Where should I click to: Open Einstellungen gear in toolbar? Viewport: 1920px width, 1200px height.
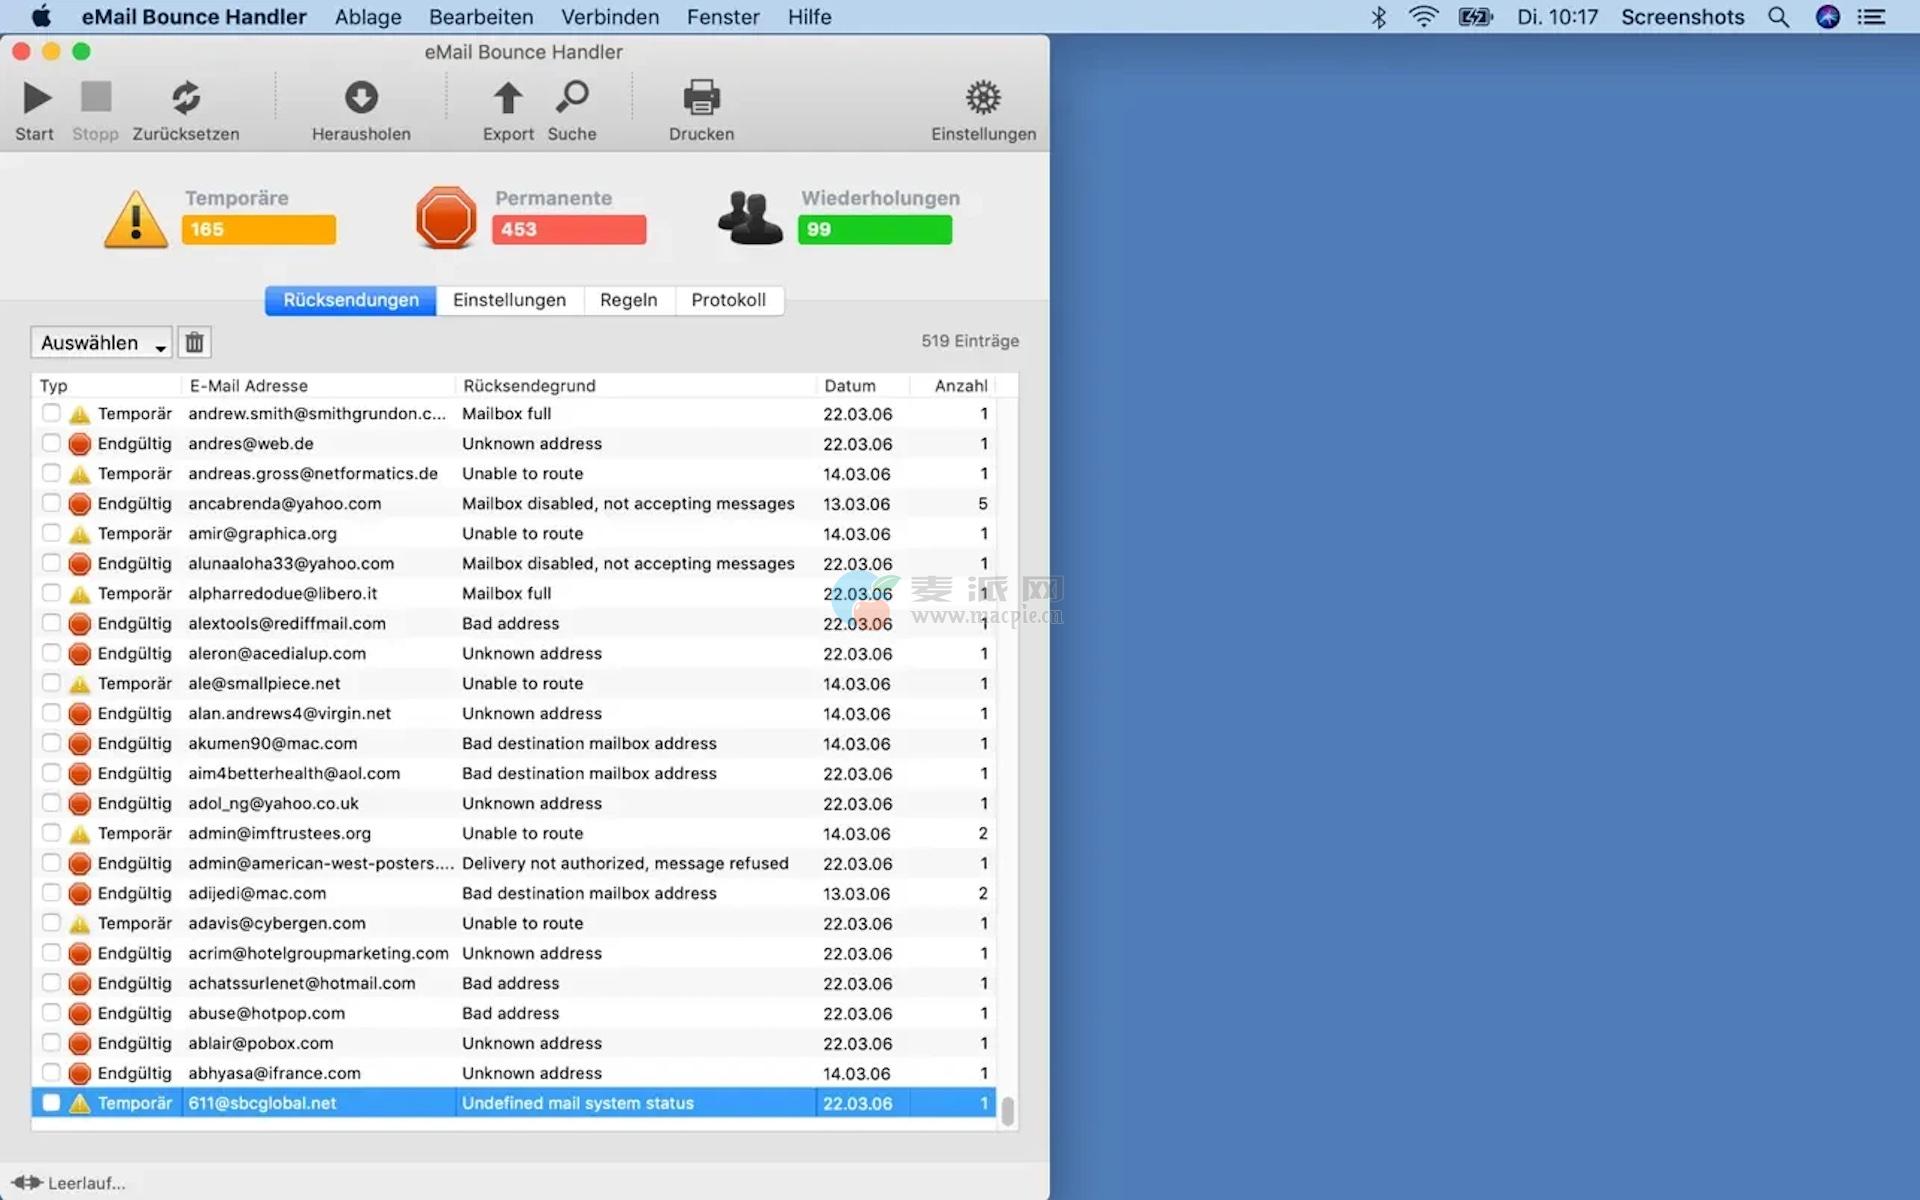pyautogui.click(x=983, y=98)
